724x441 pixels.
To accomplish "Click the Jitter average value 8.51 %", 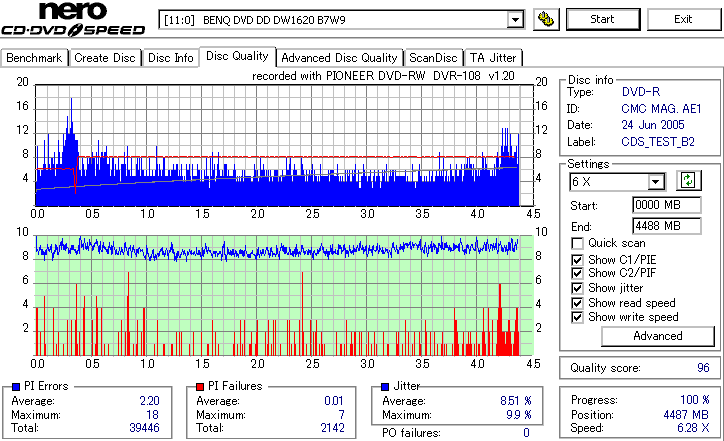I will tap(516, 401).
